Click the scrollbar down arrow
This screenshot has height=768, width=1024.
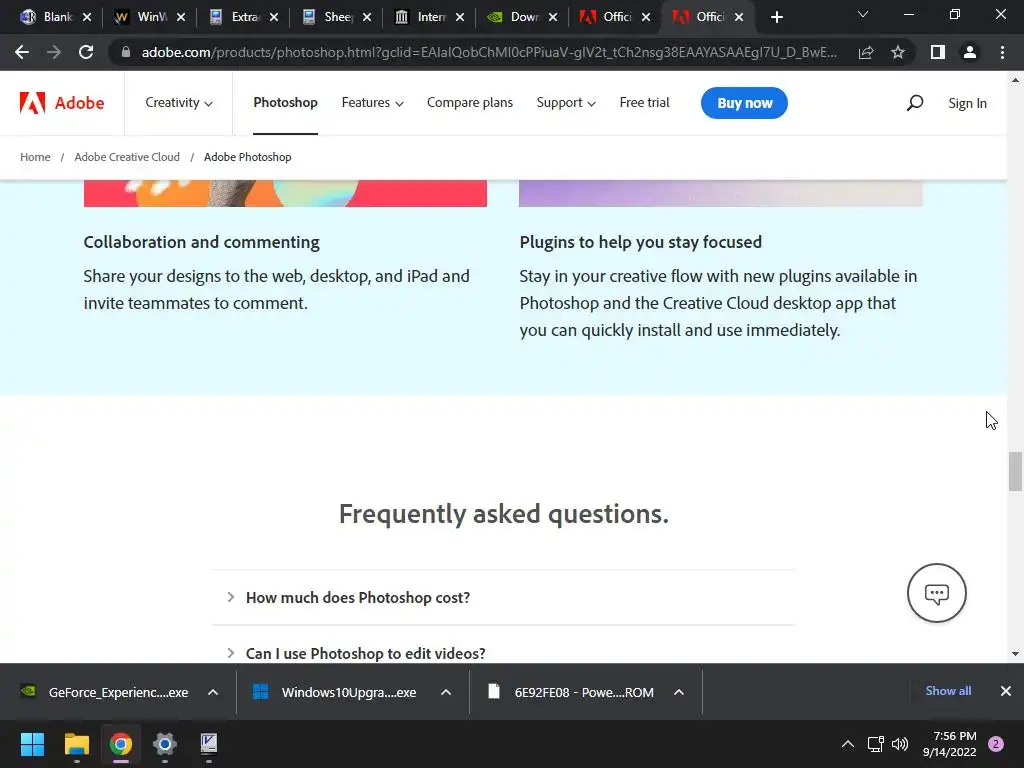[x=1015, y=654]
